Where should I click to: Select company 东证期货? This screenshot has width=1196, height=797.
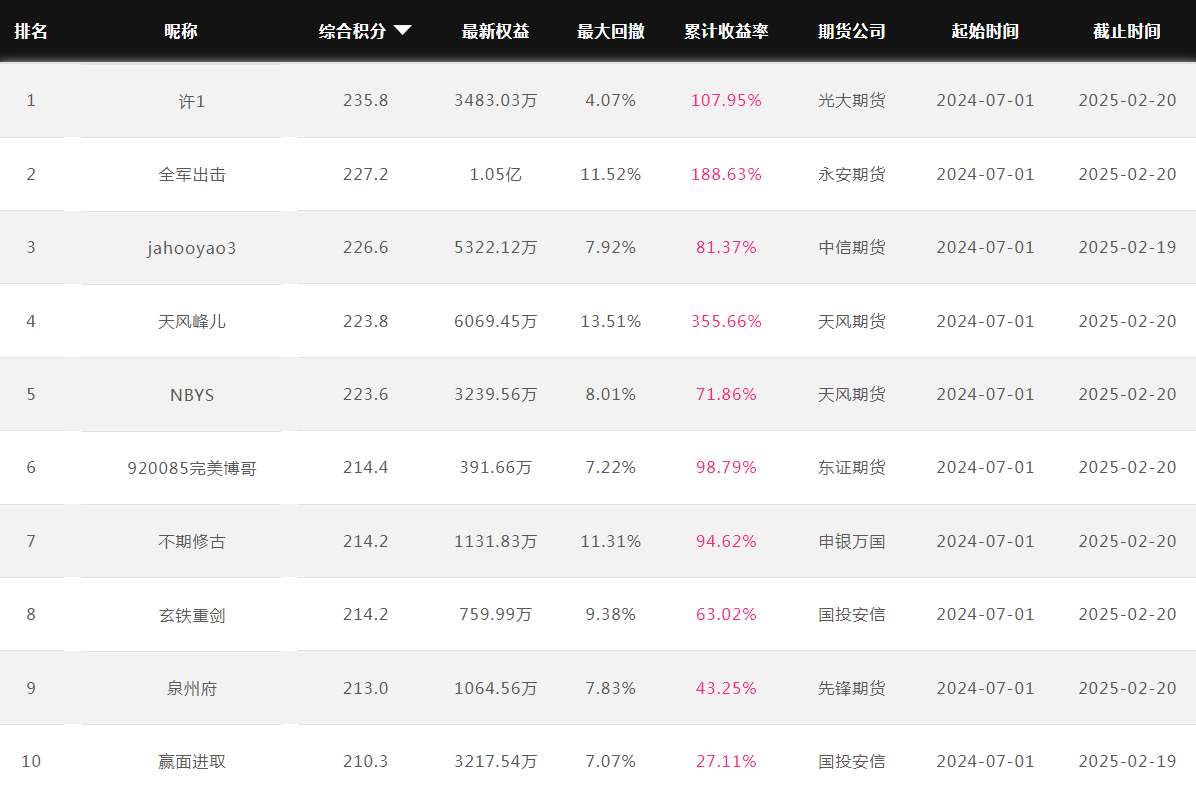point(852,468)
